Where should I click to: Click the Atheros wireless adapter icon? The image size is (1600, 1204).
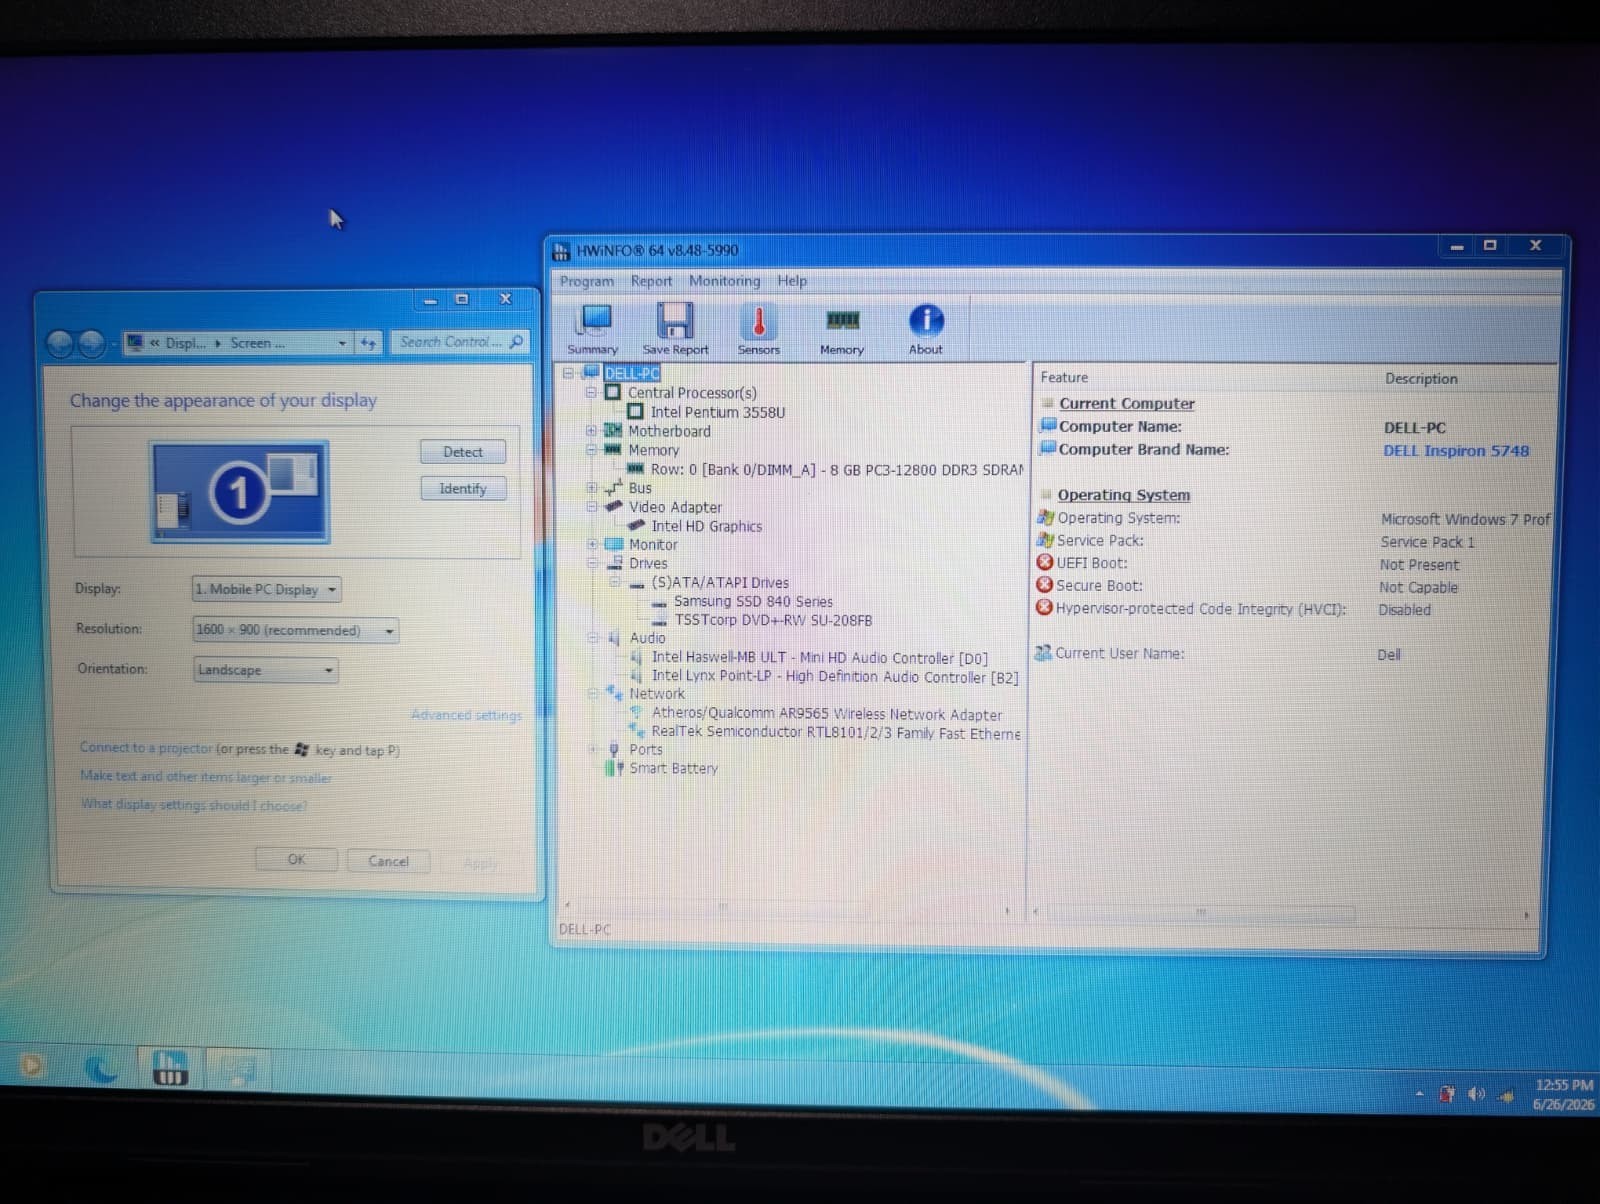point(636,713)
